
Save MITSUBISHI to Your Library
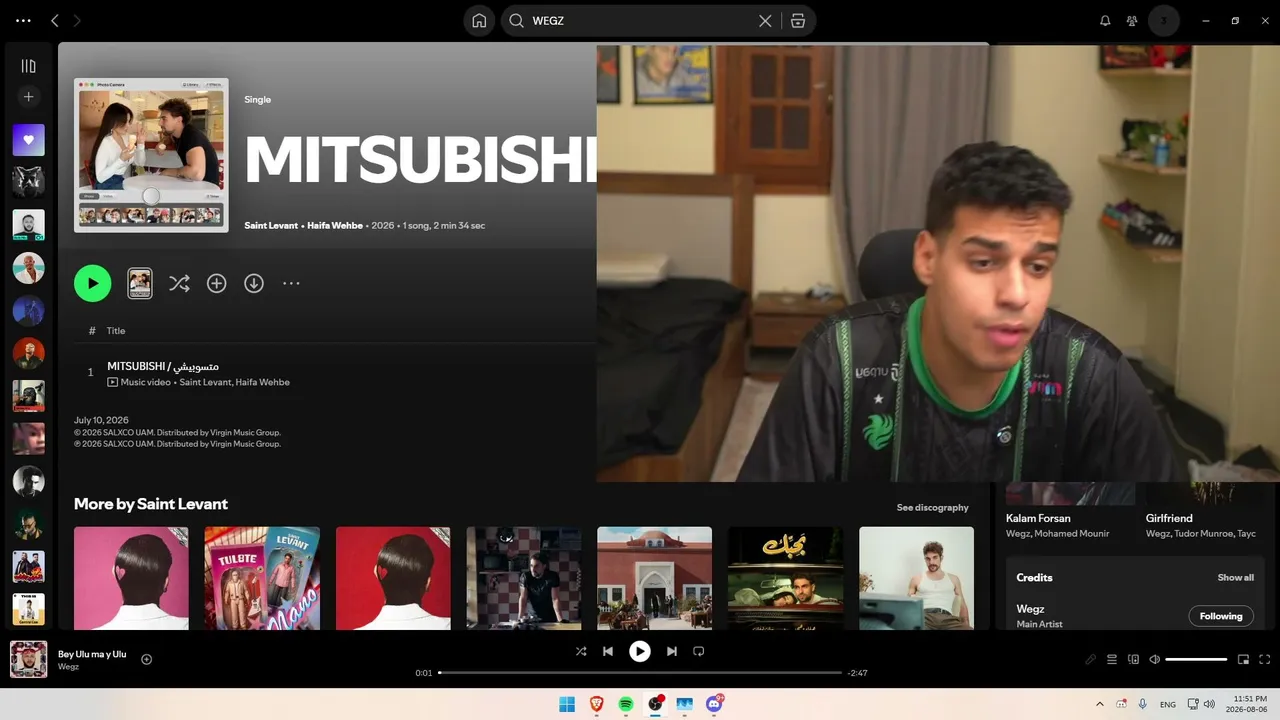click(x=216, y=283)
